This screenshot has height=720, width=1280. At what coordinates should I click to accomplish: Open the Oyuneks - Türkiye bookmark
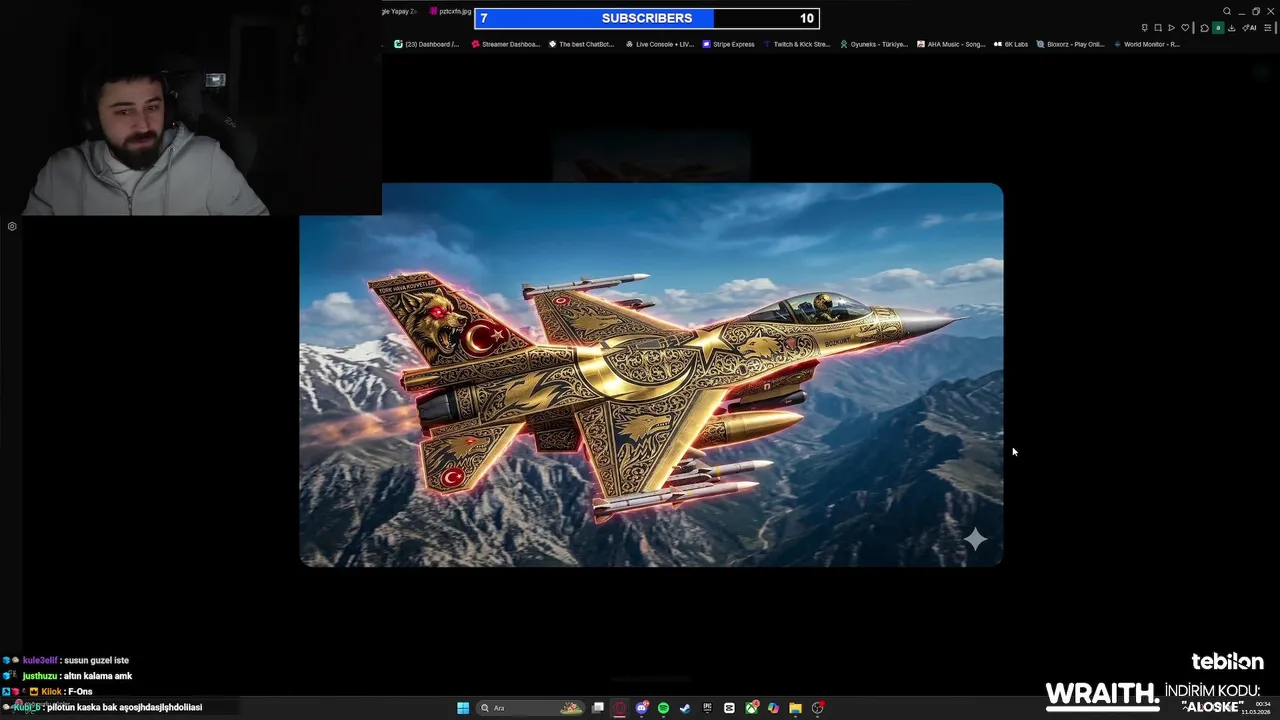pyautogui.click(x=873, y=44)
